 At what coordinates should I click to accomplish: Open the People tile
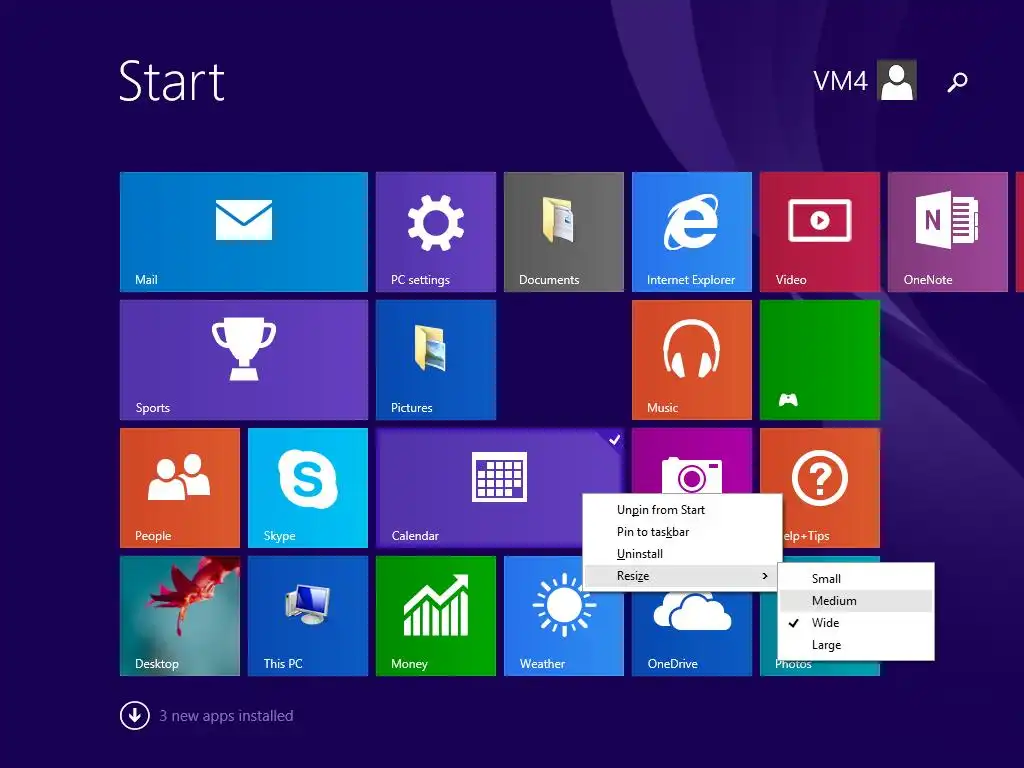(180, 488)
